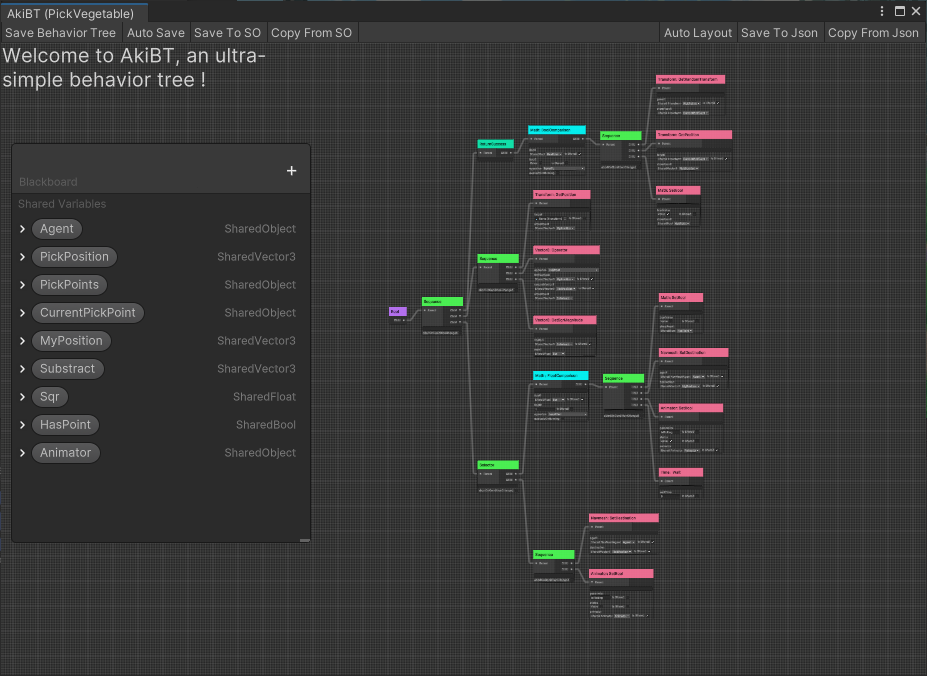Open the window kebab options menu
The image size is (927, 676).
(x=881, y=11)
